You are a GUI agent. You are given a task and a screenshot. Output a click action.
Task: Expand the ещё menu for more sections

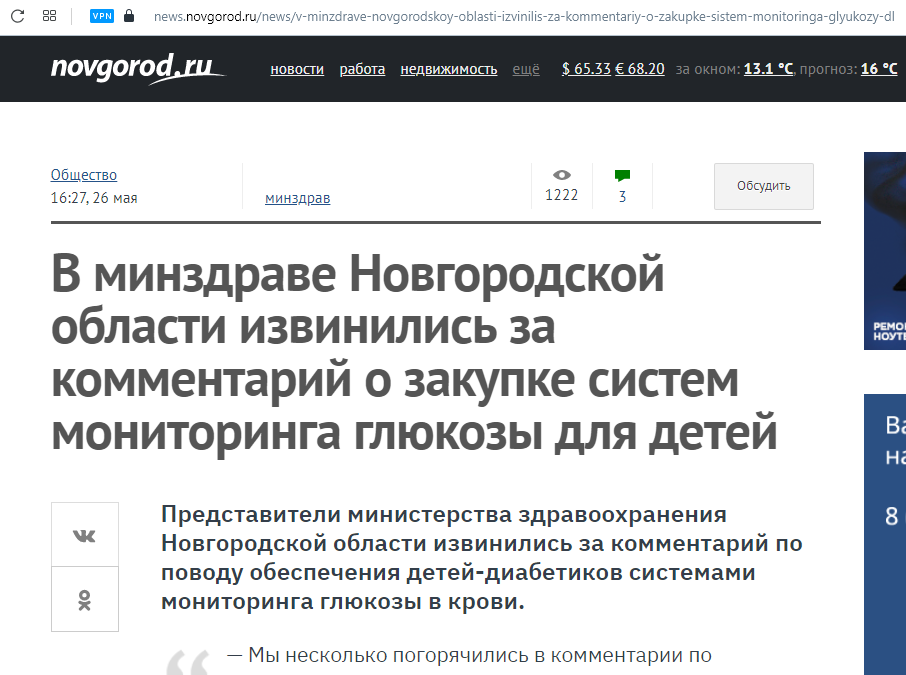(525, 69)
